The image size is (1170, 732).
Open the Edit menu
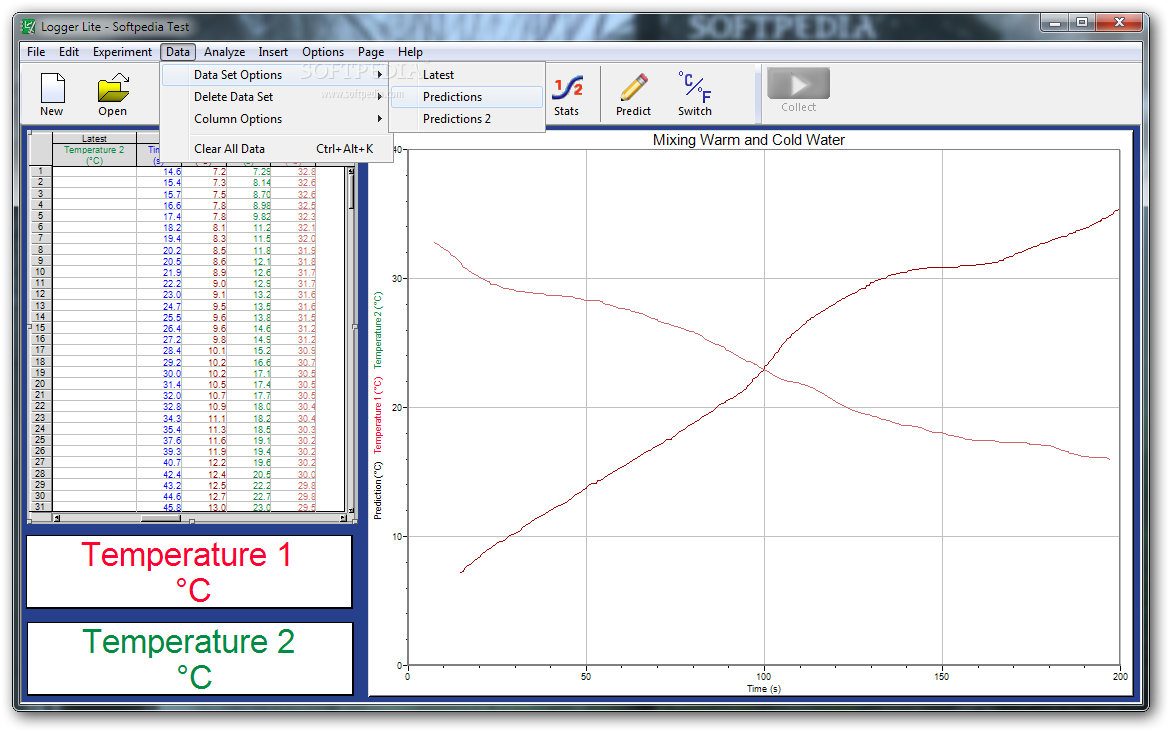(69, 51)
